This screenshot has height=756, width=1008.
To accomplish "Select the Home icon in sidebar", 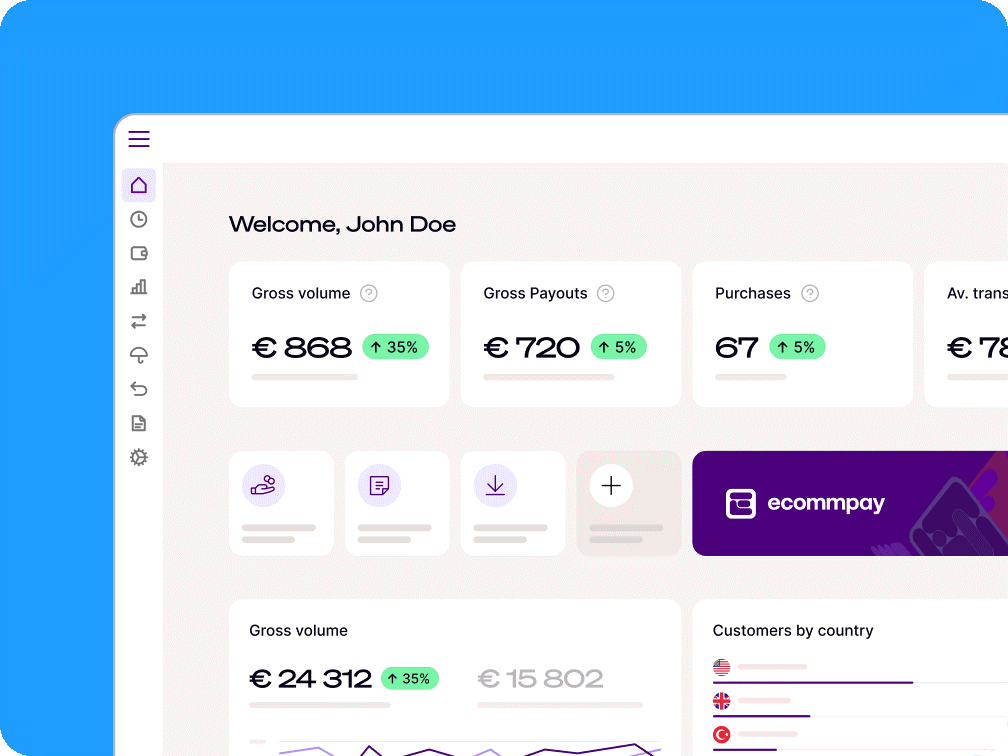I will coord(139,185).
